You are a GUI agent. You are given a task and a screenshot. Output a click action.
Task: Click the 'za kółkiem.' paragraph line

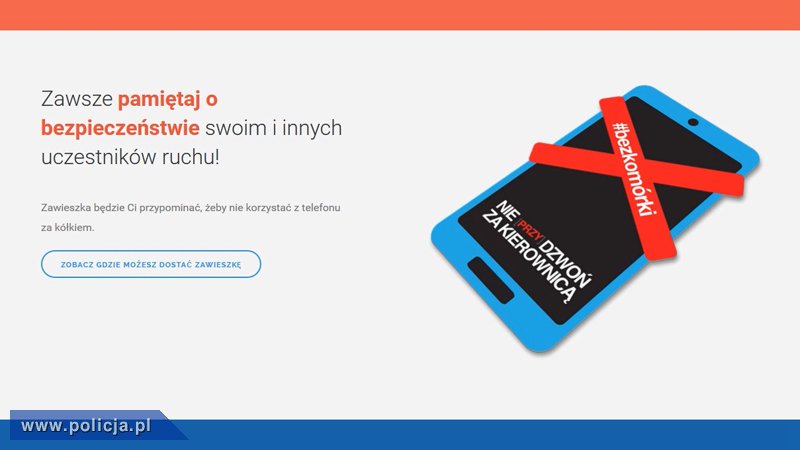click(67, 228)
